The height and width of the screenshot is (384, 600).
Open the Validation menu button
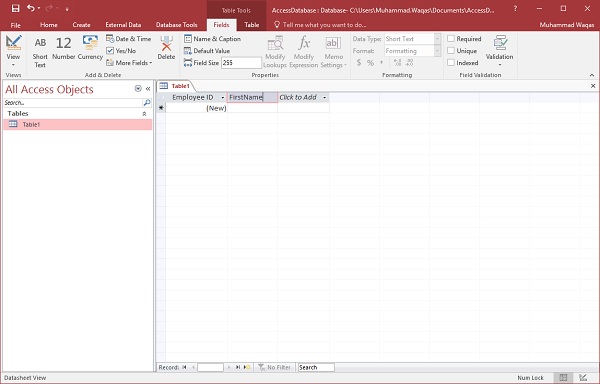click(499, 51)
